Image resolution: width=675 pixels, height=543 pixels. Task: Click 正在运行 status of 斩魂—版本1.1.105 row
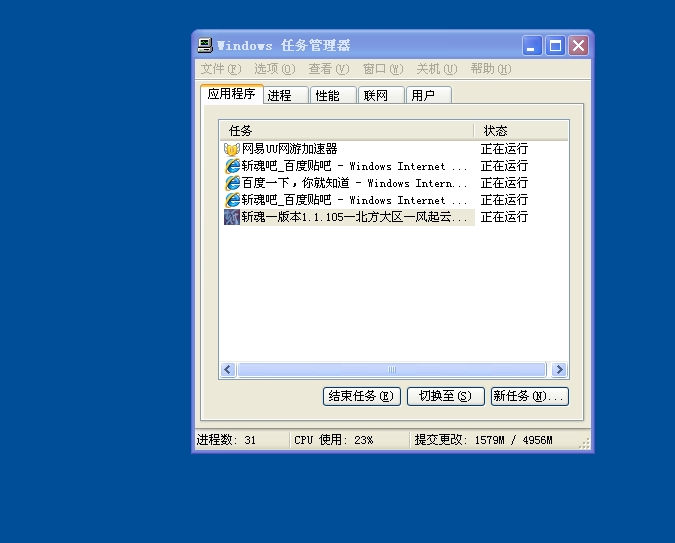tap(504, 217)
